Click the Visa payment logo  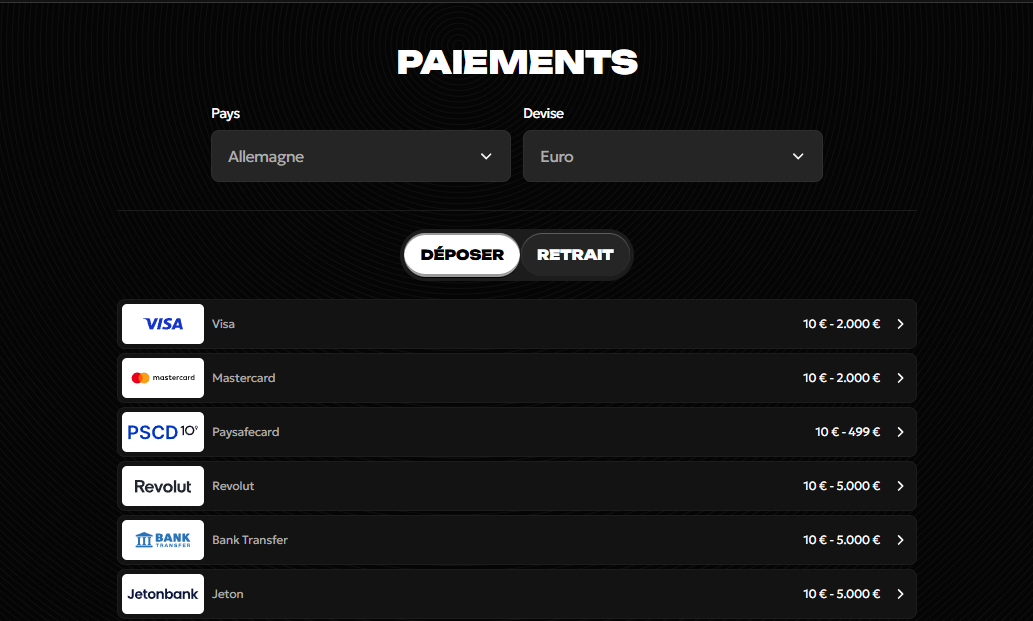pos(162,323)
